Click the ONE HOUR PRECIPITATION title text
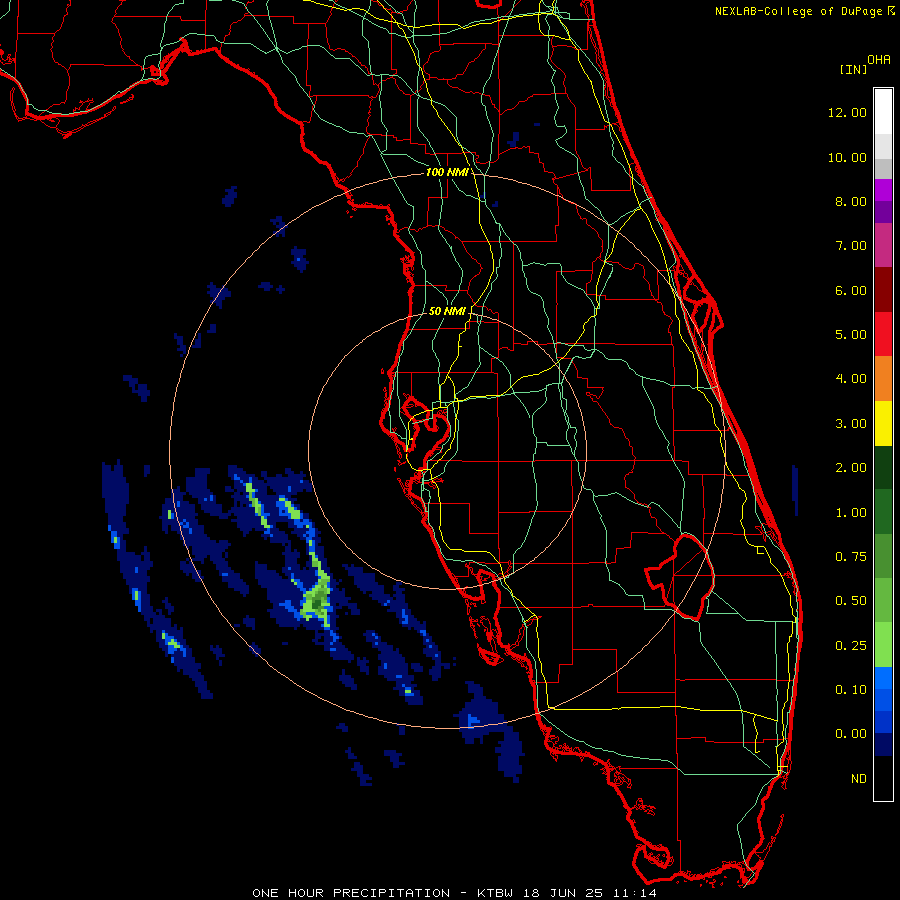 point(351,893)
